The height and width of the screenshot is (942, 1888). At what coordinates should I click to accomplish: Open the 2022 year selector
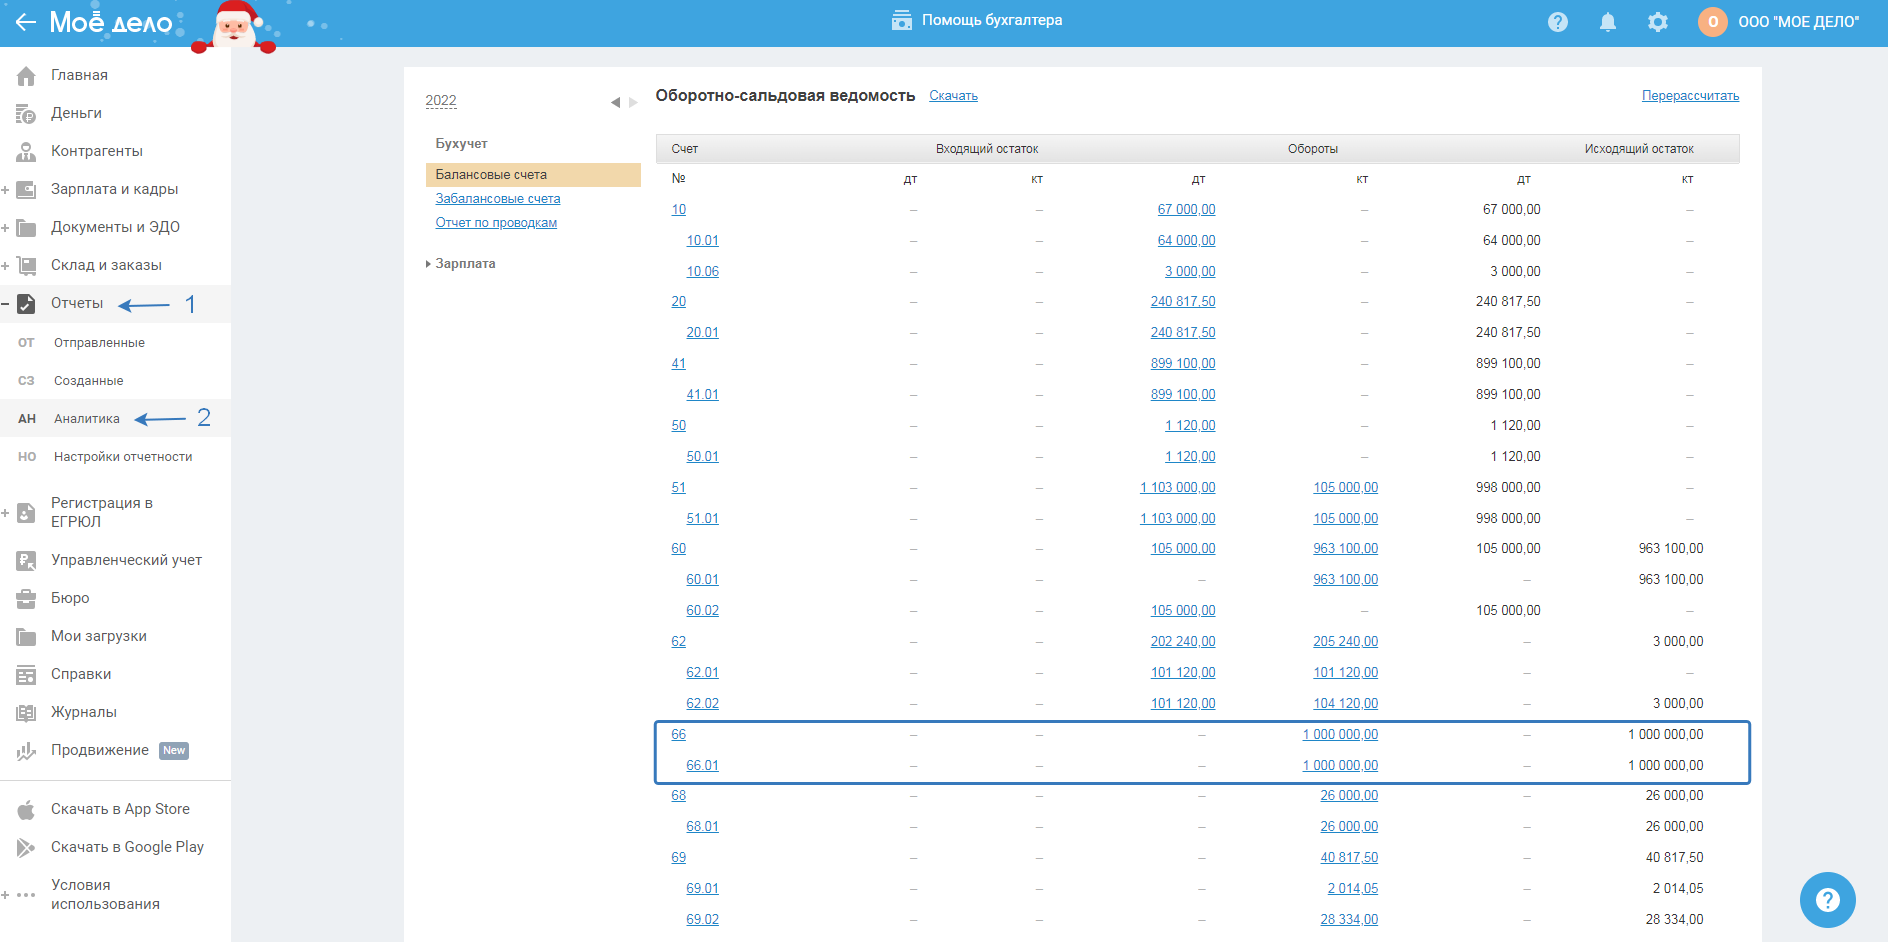[x=440, y=100]
